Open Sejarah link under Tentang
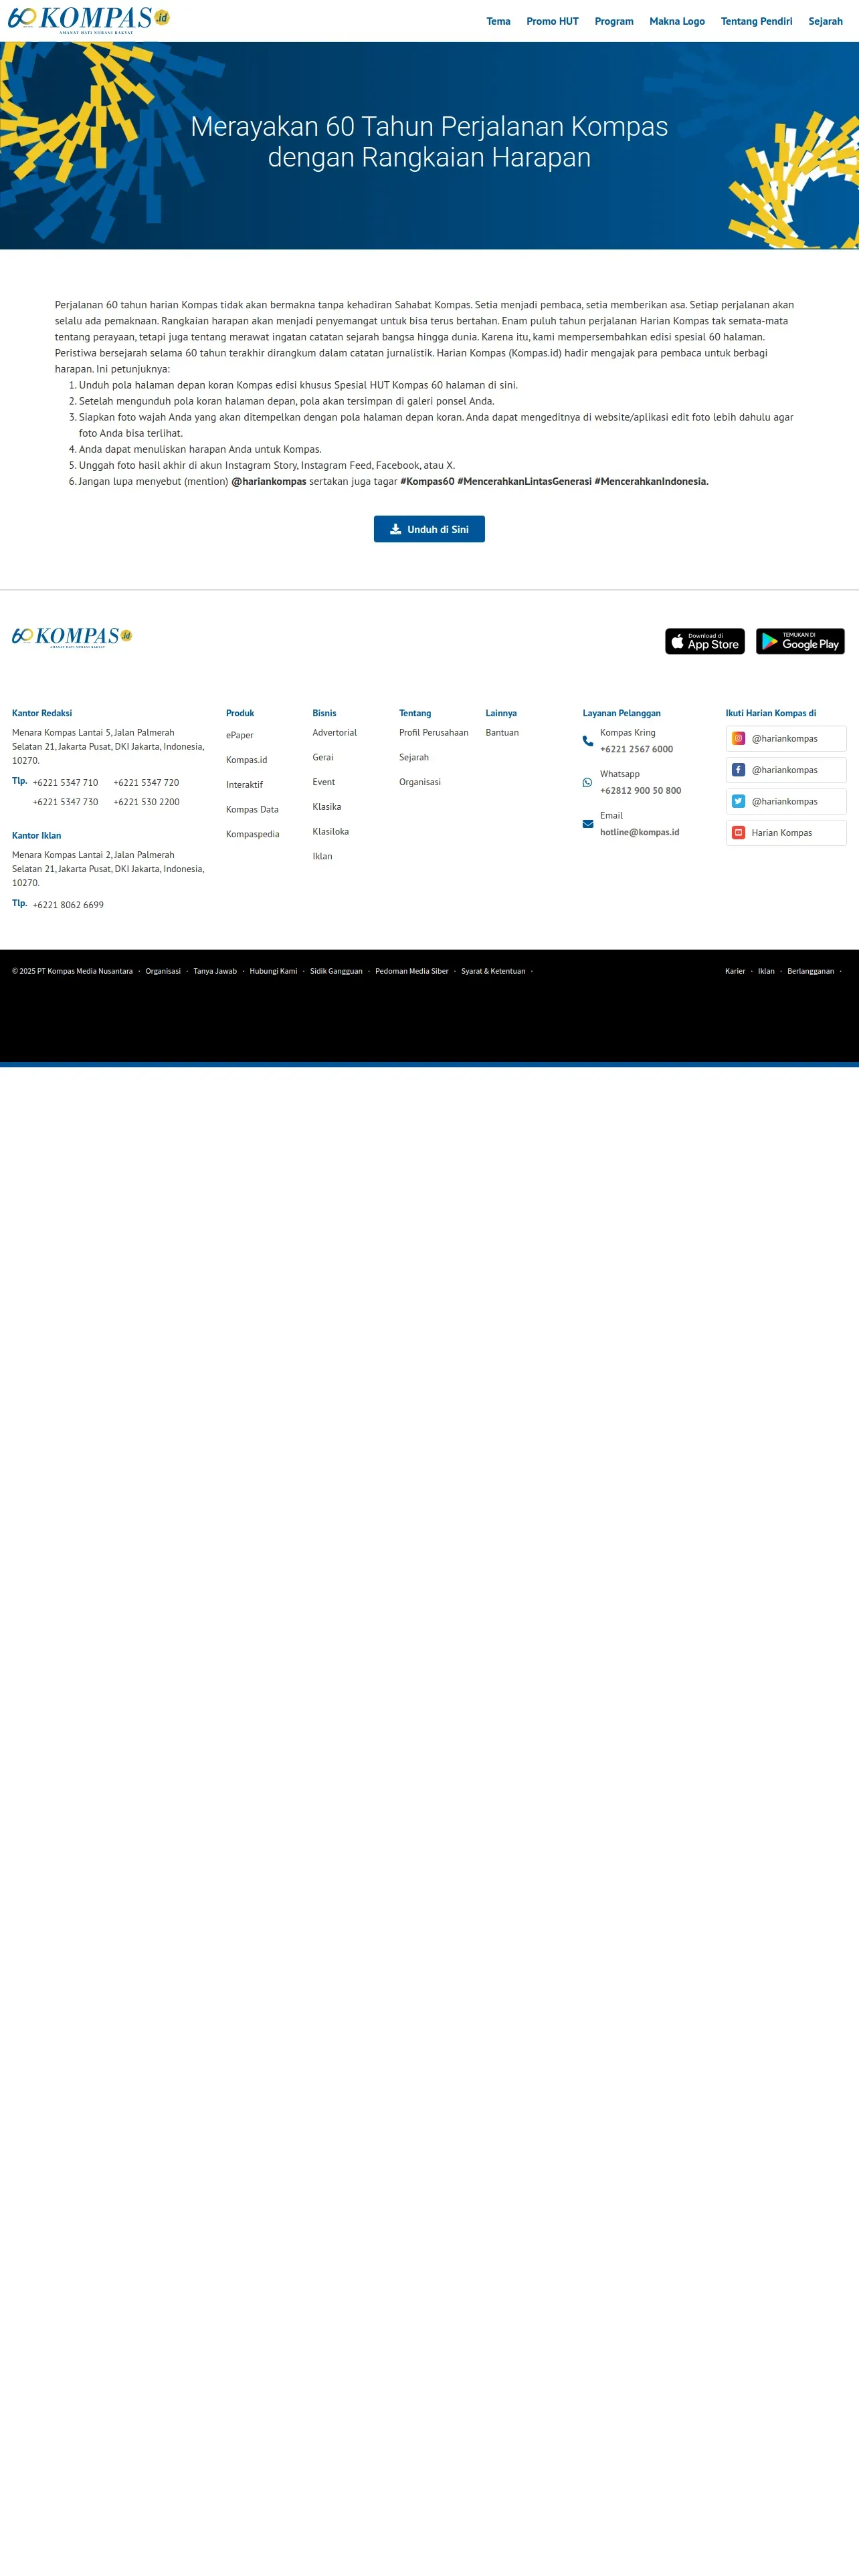Image resolution: width=859 pixels, height=2576 pixels. pos(413,757)
